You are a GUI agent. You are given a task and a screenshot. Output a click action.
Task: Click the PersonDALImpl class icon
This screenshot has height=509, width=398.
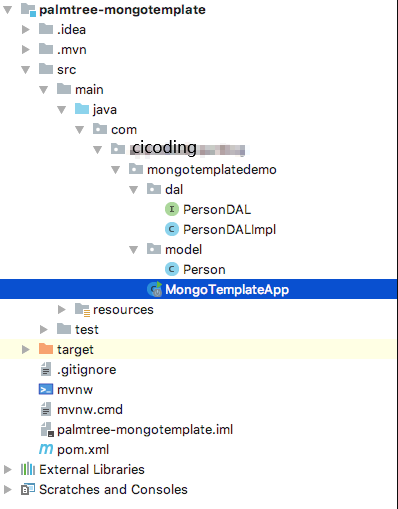pos(172,229)
